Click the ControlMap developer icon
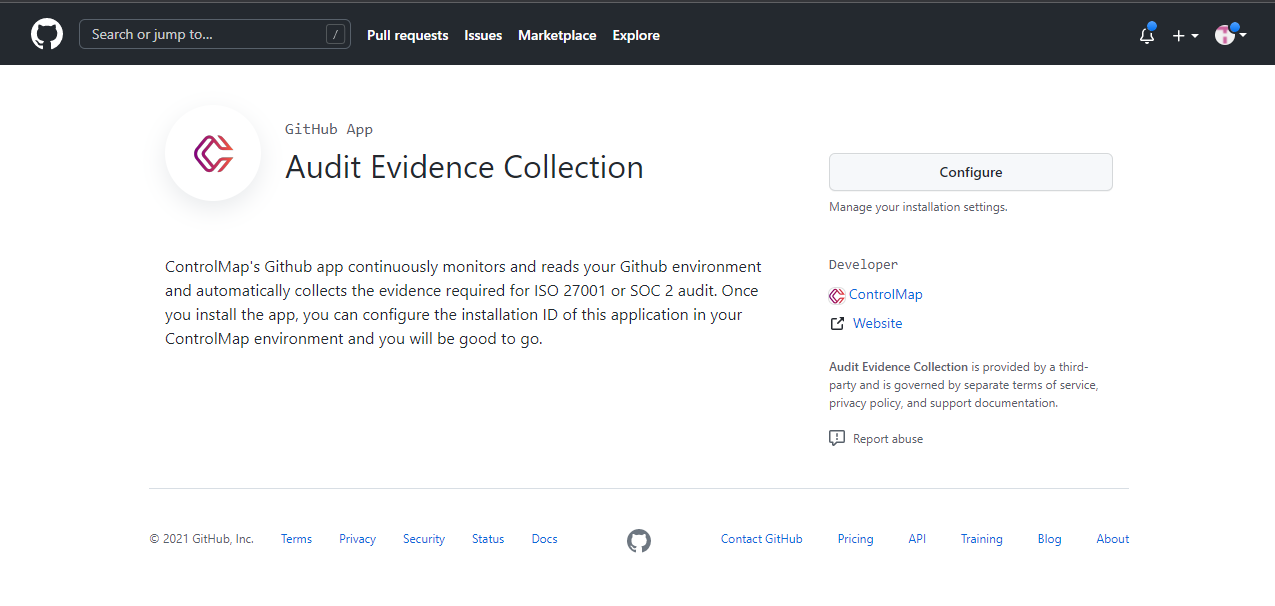The image size is (1275, 606). coord(836,295)
